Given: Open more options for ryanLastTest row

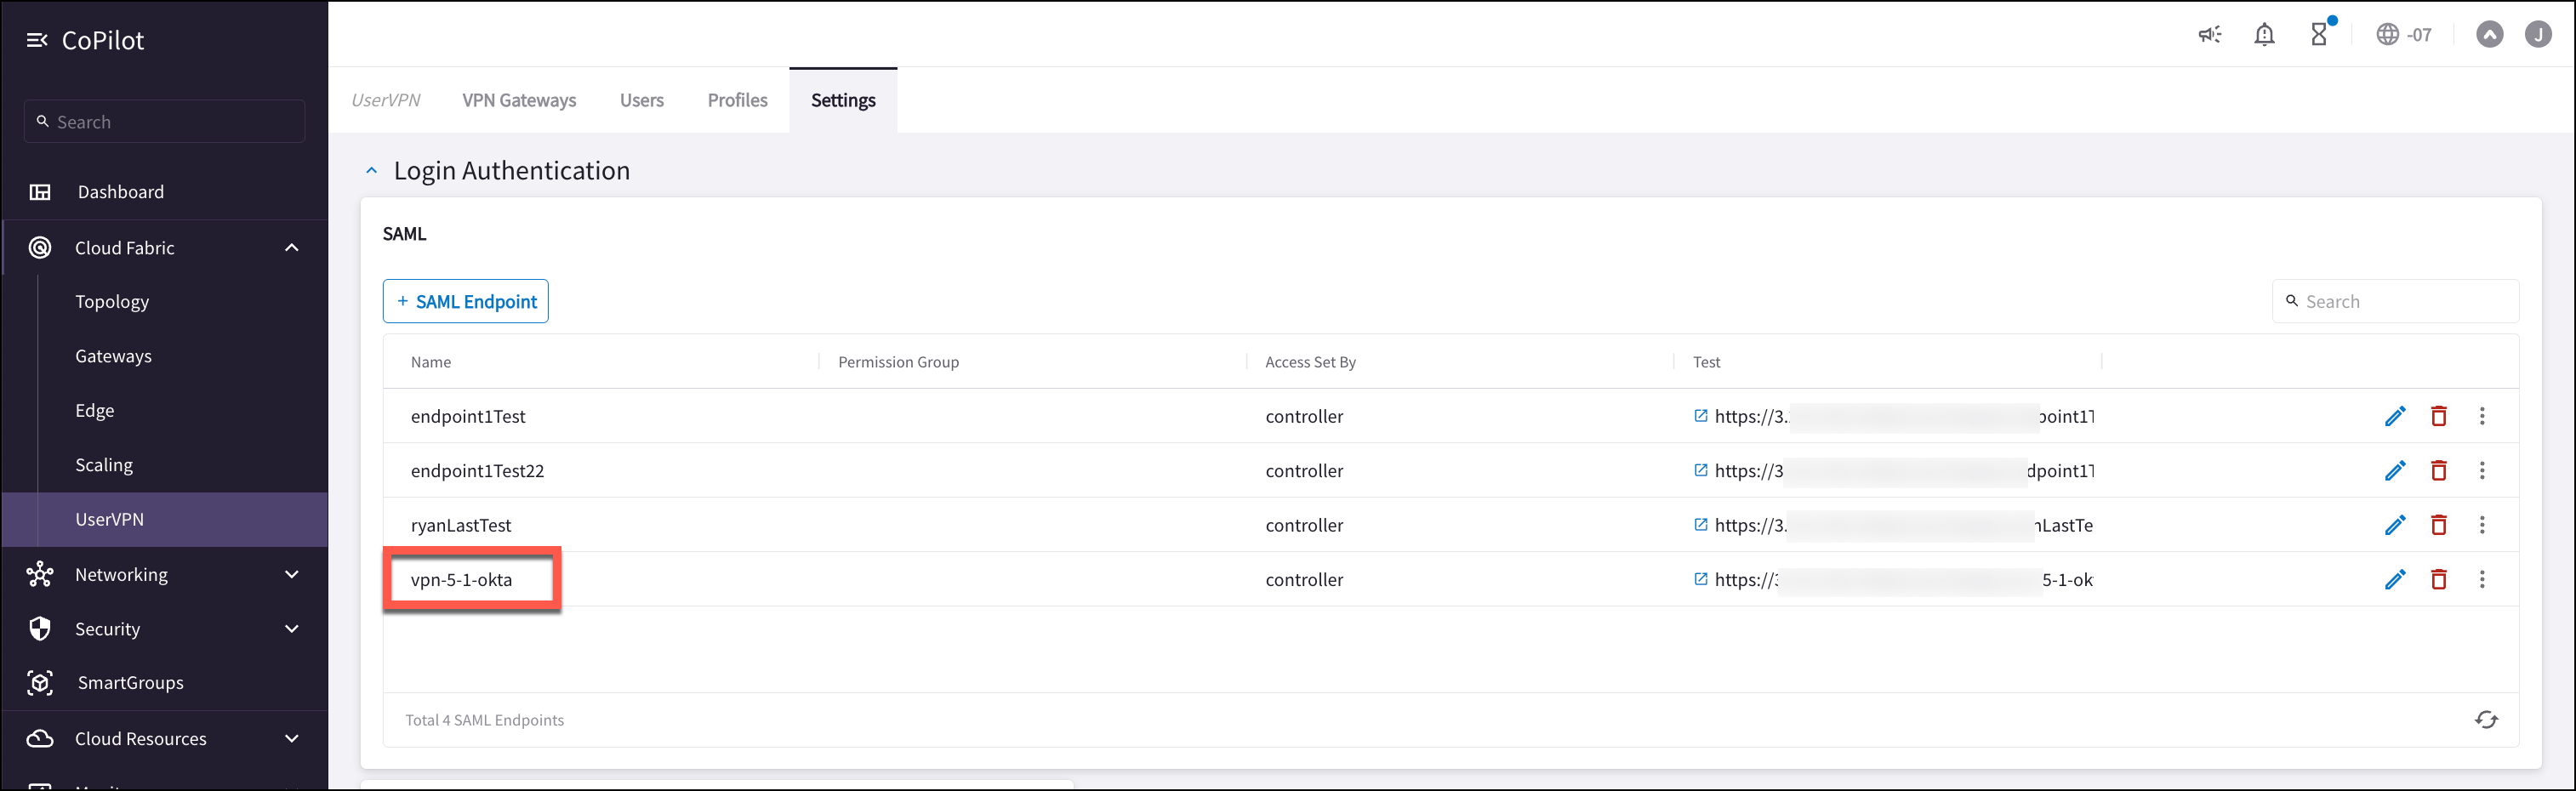Looking at the screenshot, I should tap(2482, 525).
